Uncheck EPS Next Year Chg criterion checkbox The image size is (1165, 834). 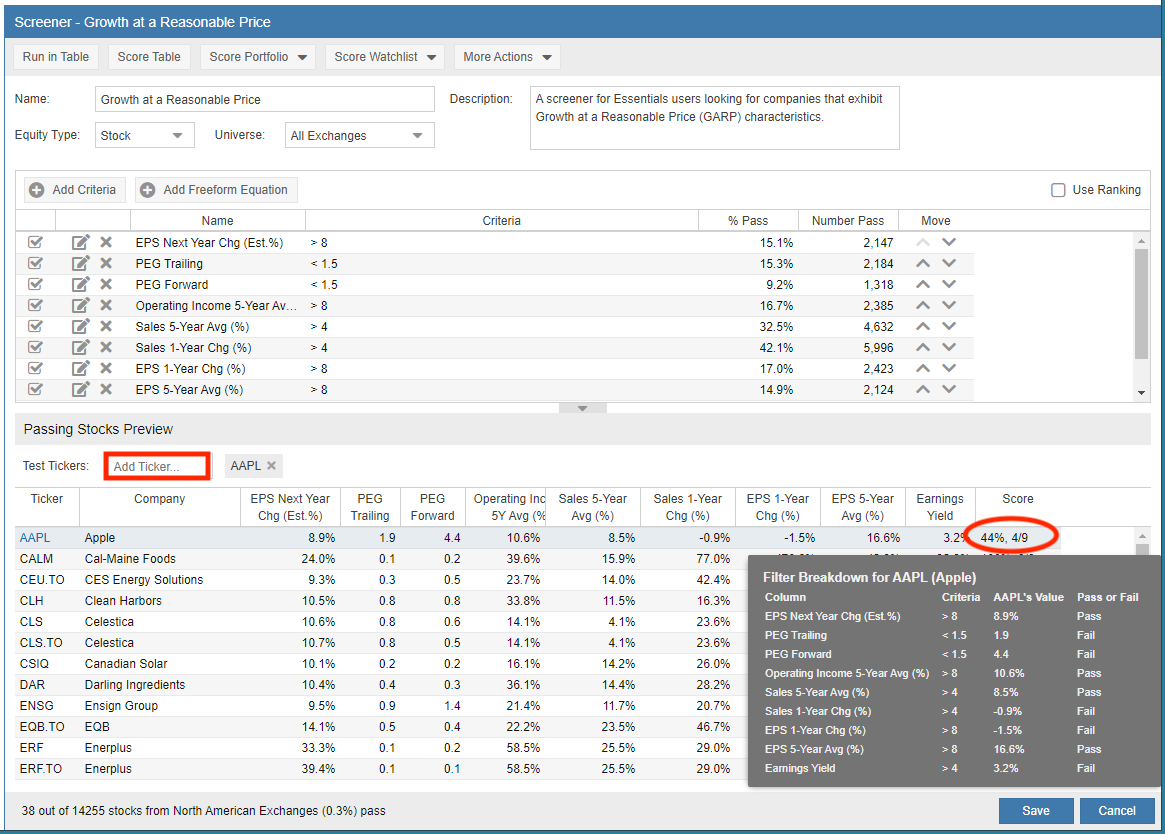pyautogui.click(x=35, y=242)
